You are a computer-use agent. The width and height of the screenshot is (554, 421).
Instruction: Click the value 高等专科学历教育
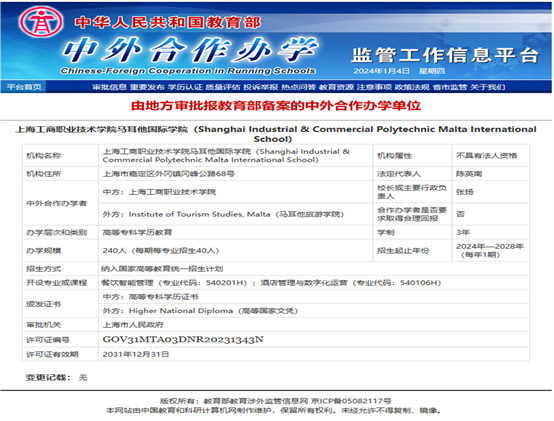(137, 232)
